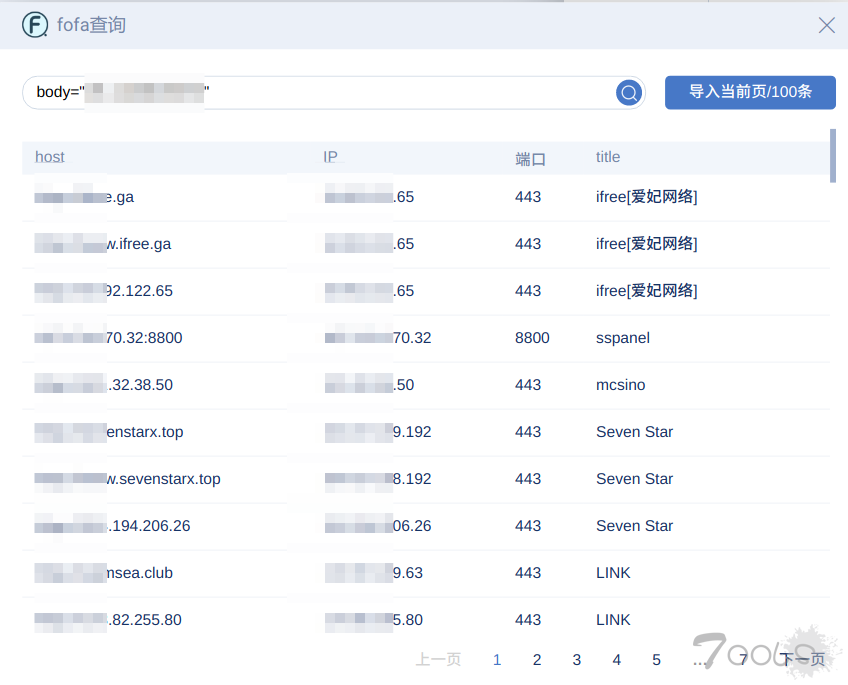Click the title column header

pyautogui.click(x=608, y=157)
